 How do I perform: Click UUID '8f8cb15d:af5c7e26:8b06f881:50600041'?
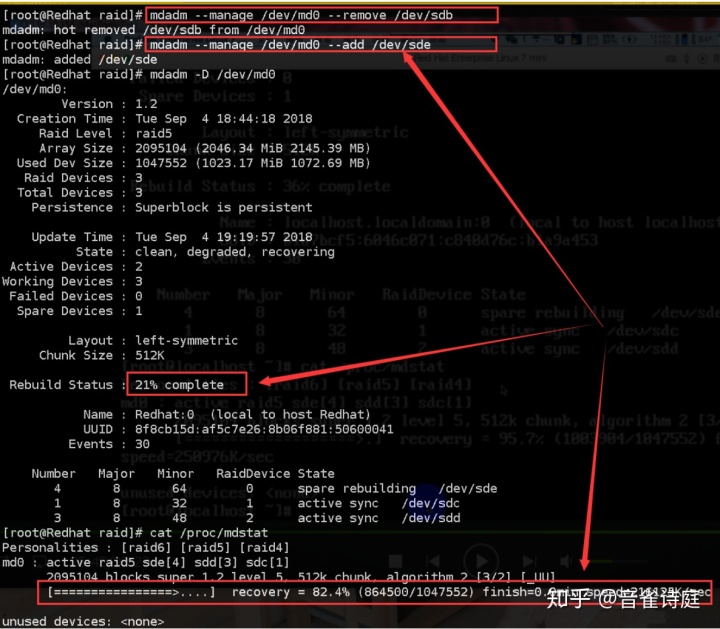click(264, 429)
